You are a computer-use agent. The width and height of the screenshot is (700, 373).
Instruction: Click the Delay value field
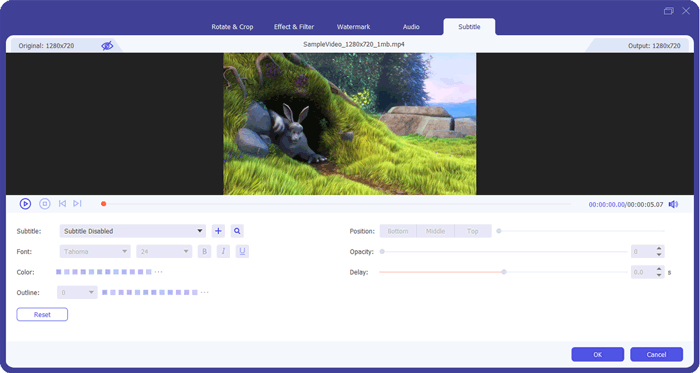[x=642, y=272]
